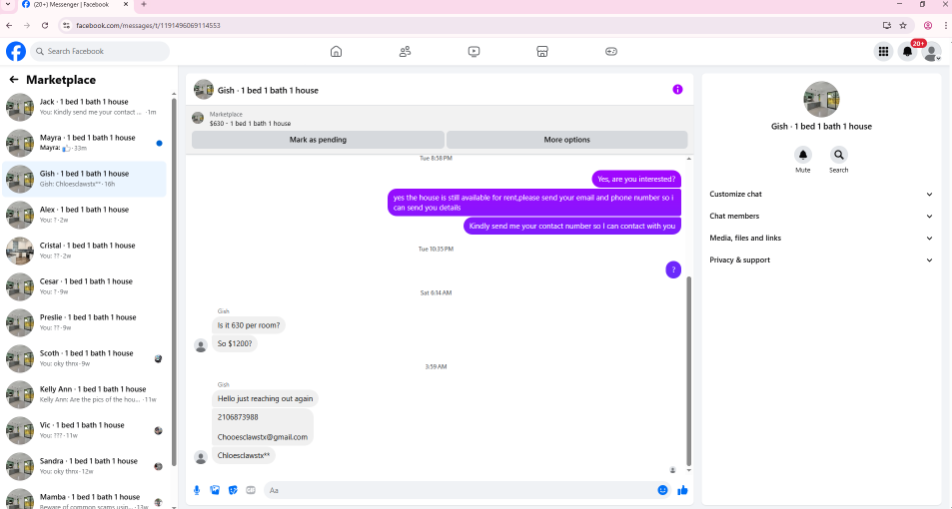
Task: Choose a GIF icon
Action: 251,490
